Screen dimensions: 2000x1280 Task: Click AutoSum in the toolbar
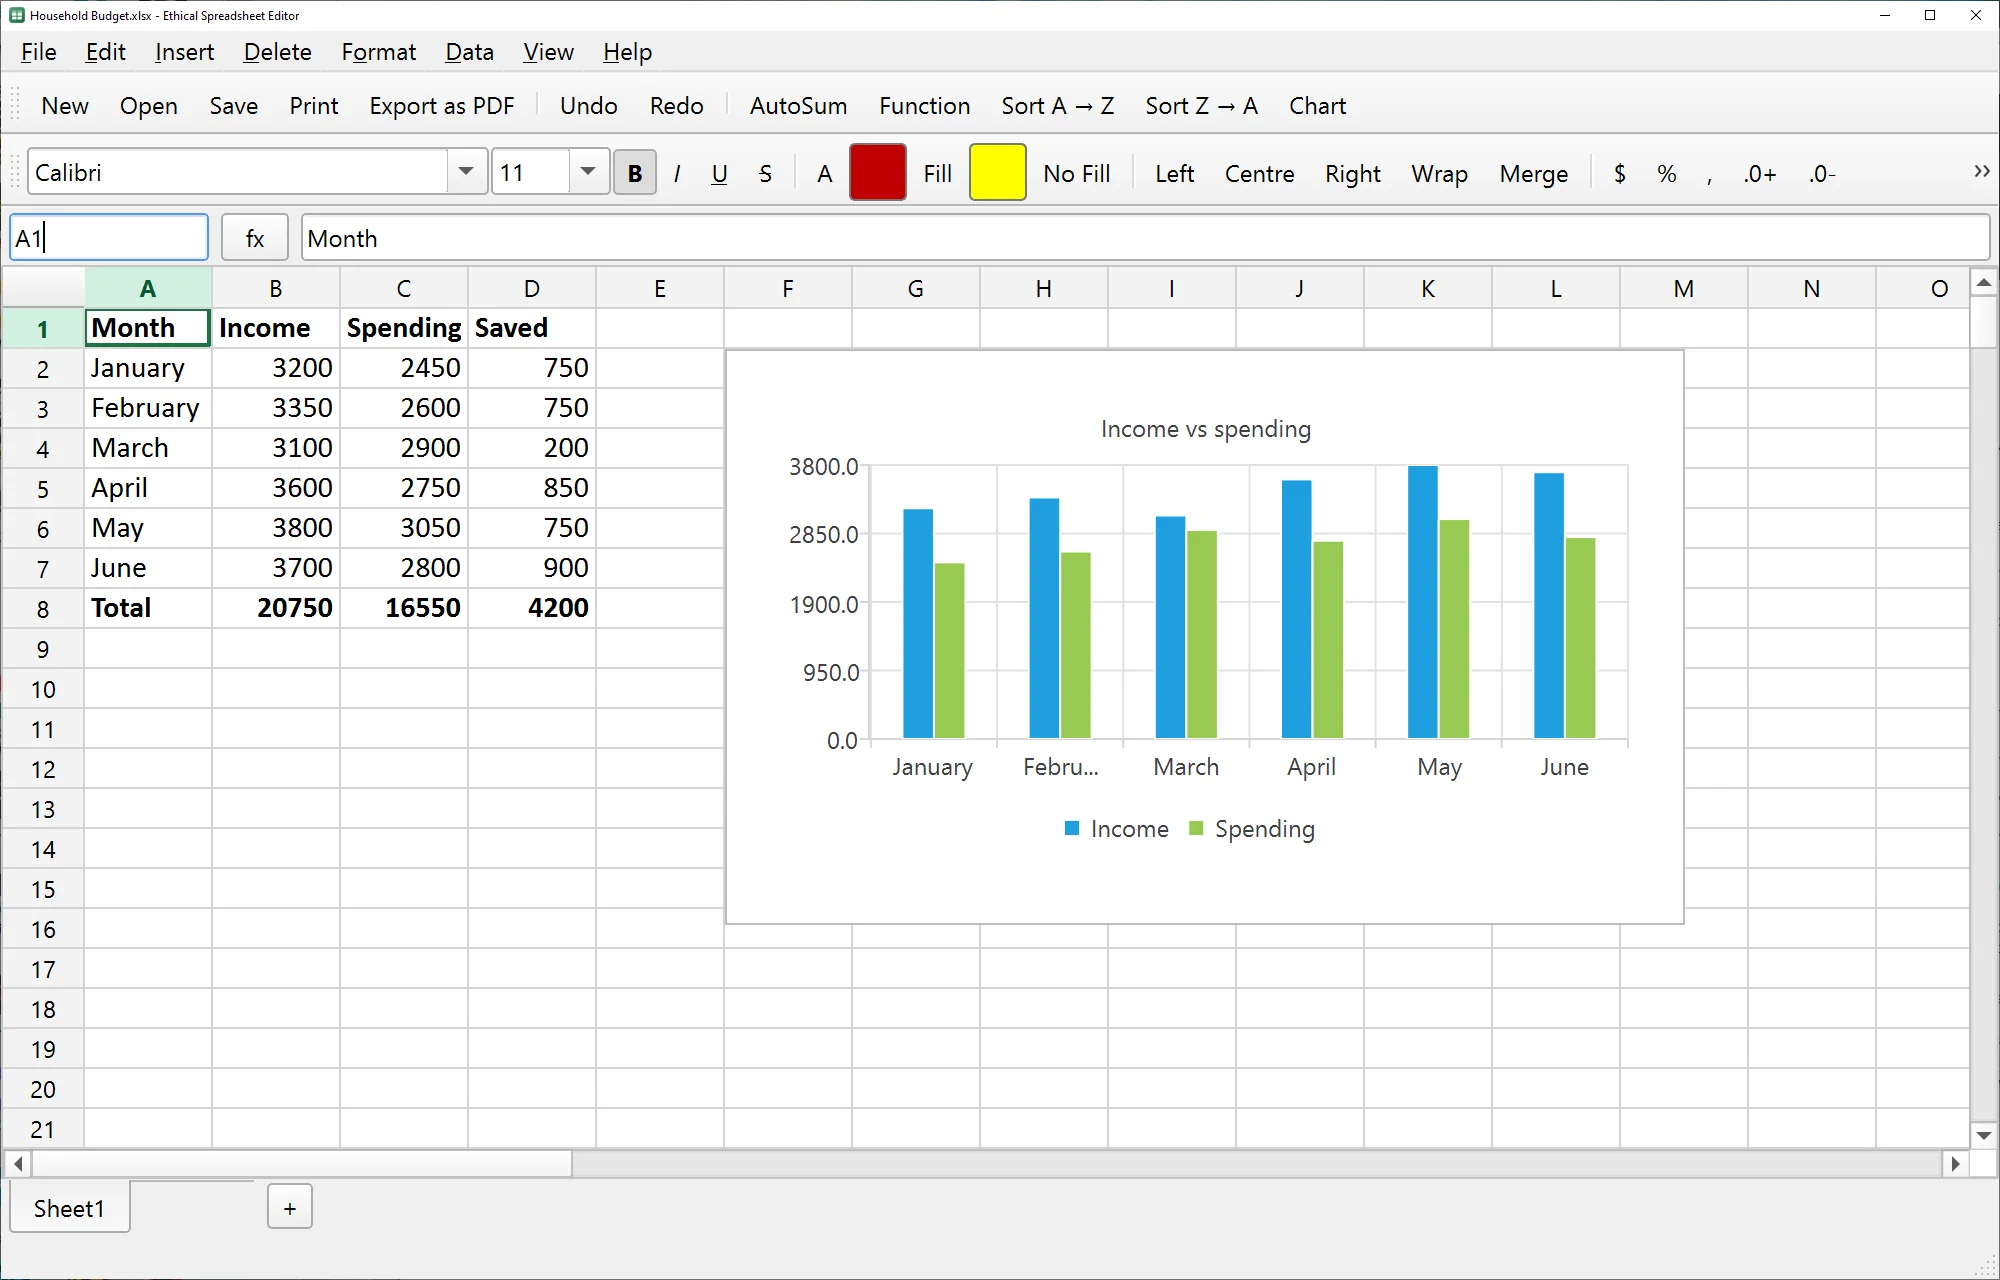click(x=798, y=106)
